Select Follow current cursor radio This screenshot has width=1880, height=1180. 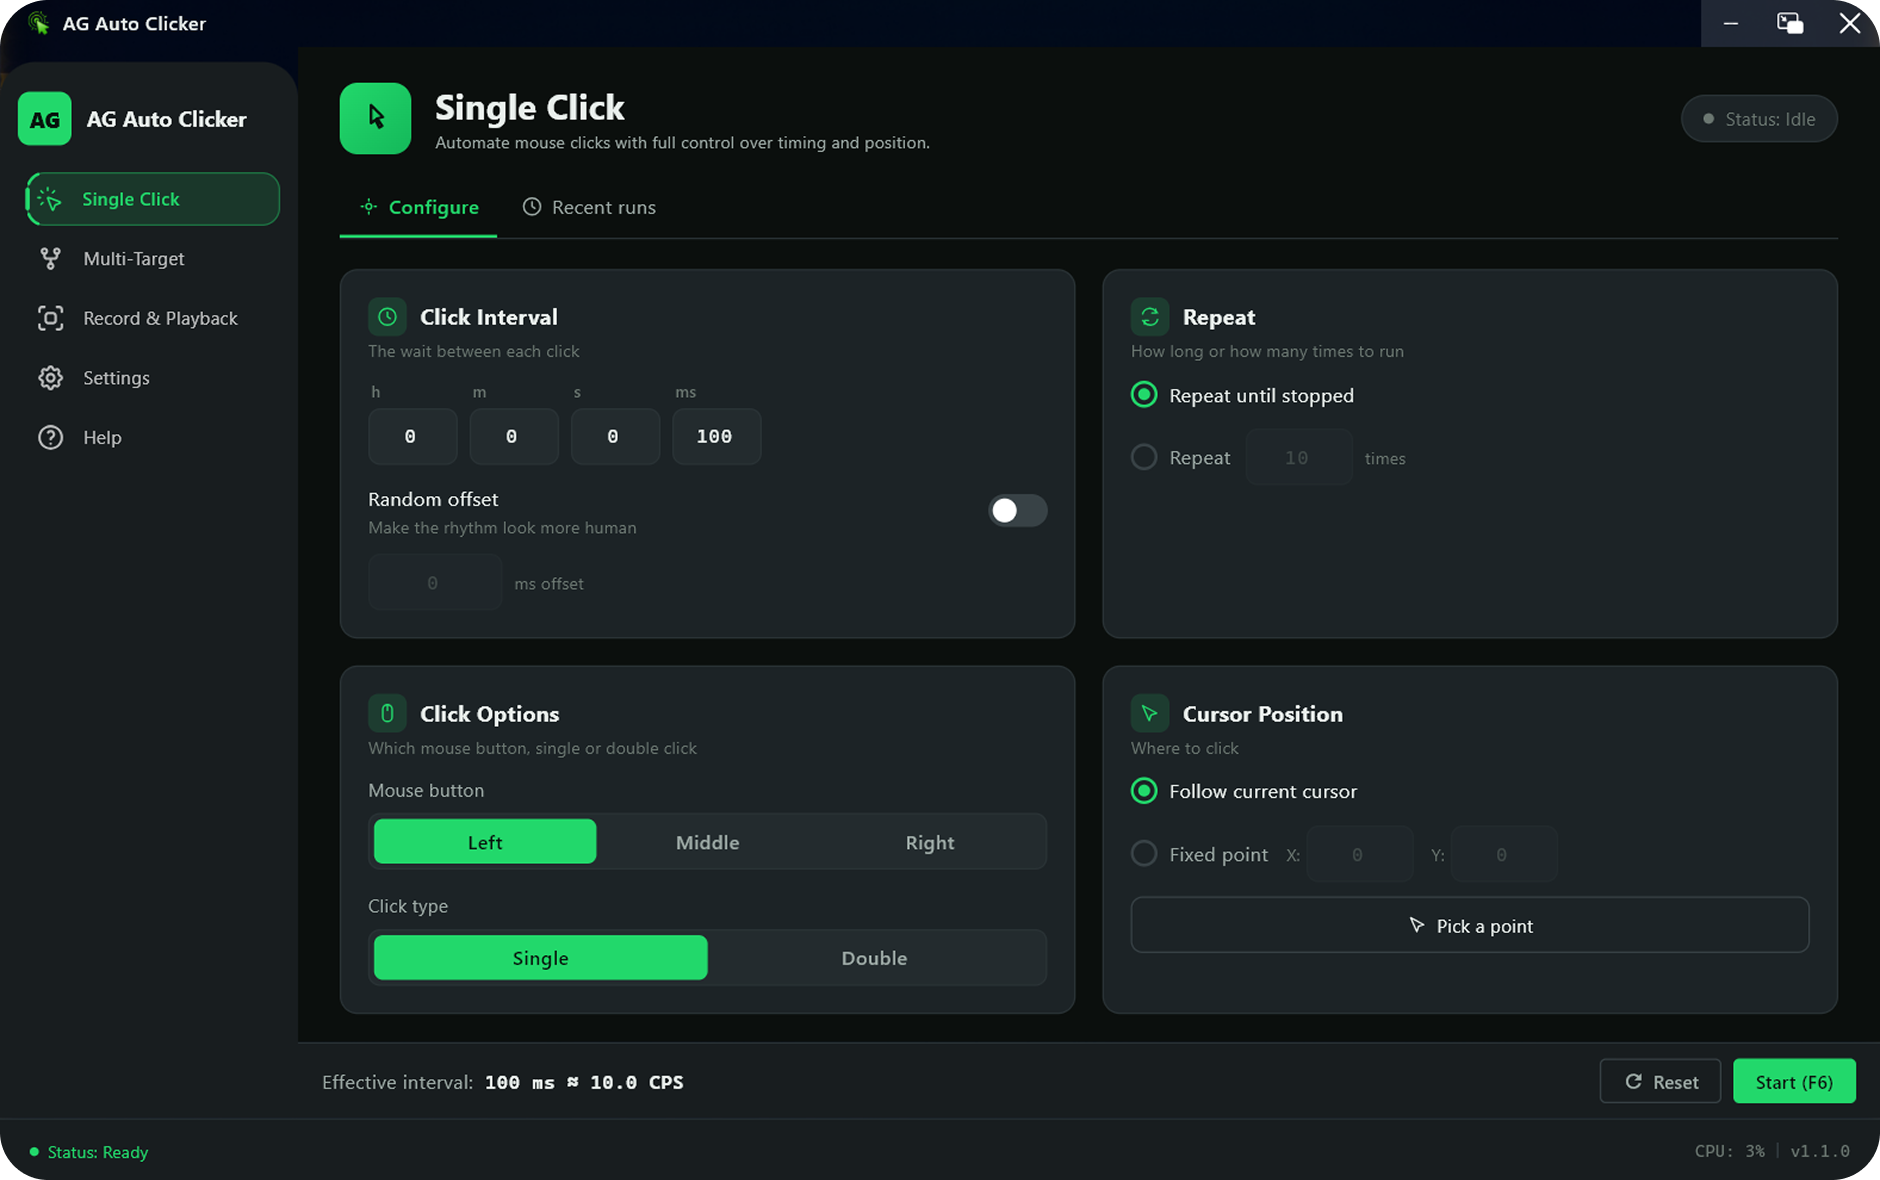coord(1144,791)
